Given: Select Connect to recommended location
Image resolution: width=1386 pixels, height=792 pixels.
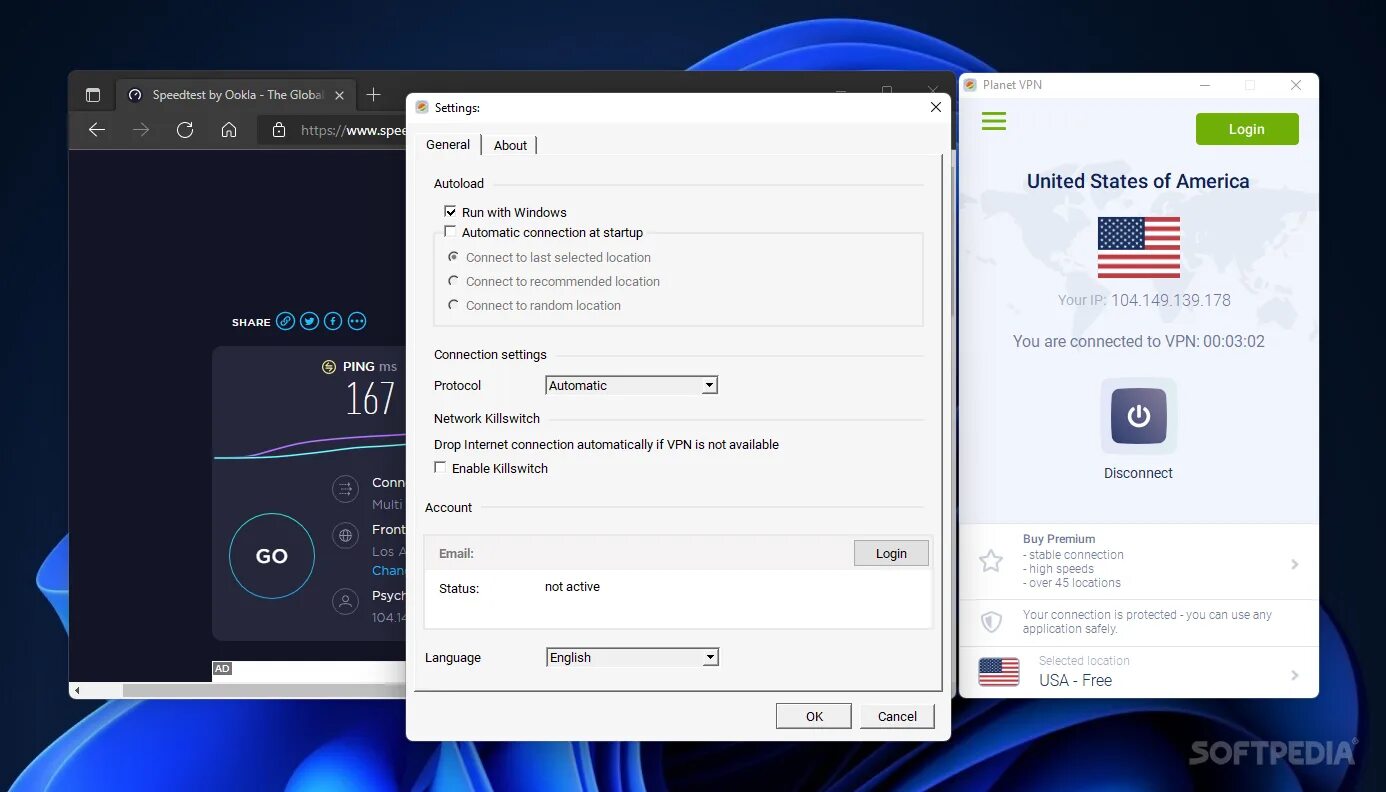Looking at the screenshot, I should pyautogui.click(x=454, y=281).
